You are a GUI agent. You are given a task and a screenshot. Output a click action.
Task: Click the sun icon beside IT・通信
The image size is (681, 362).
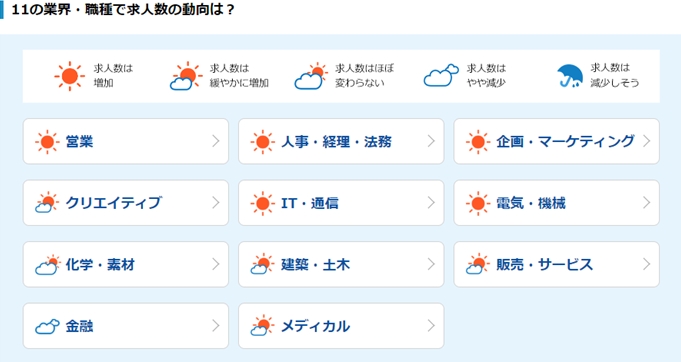[262, 203]
